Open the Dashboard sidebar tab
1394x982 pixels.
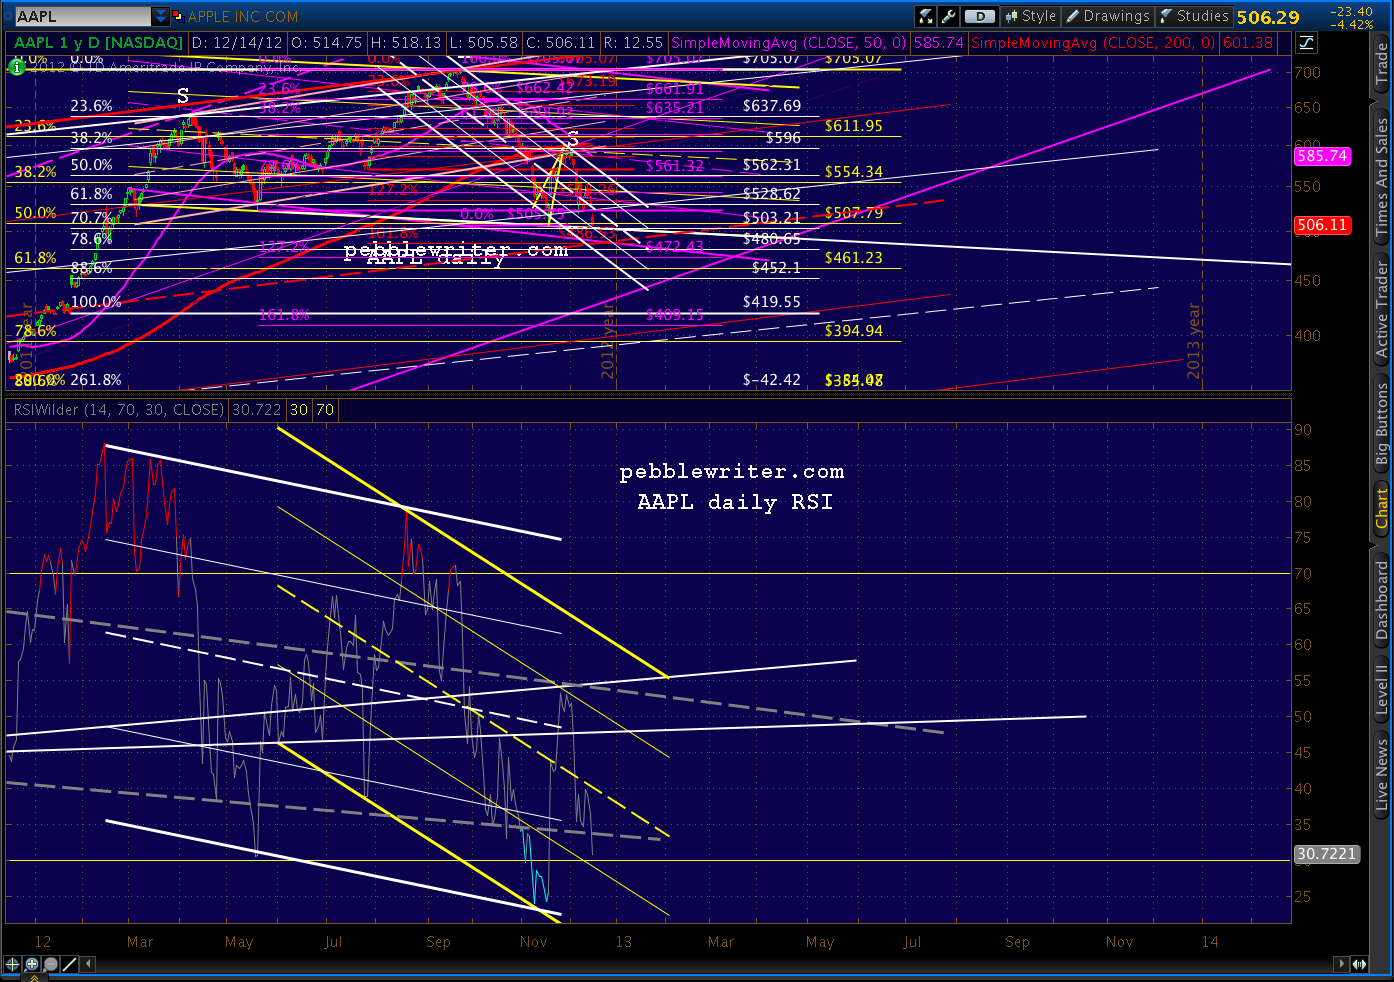1382,600
